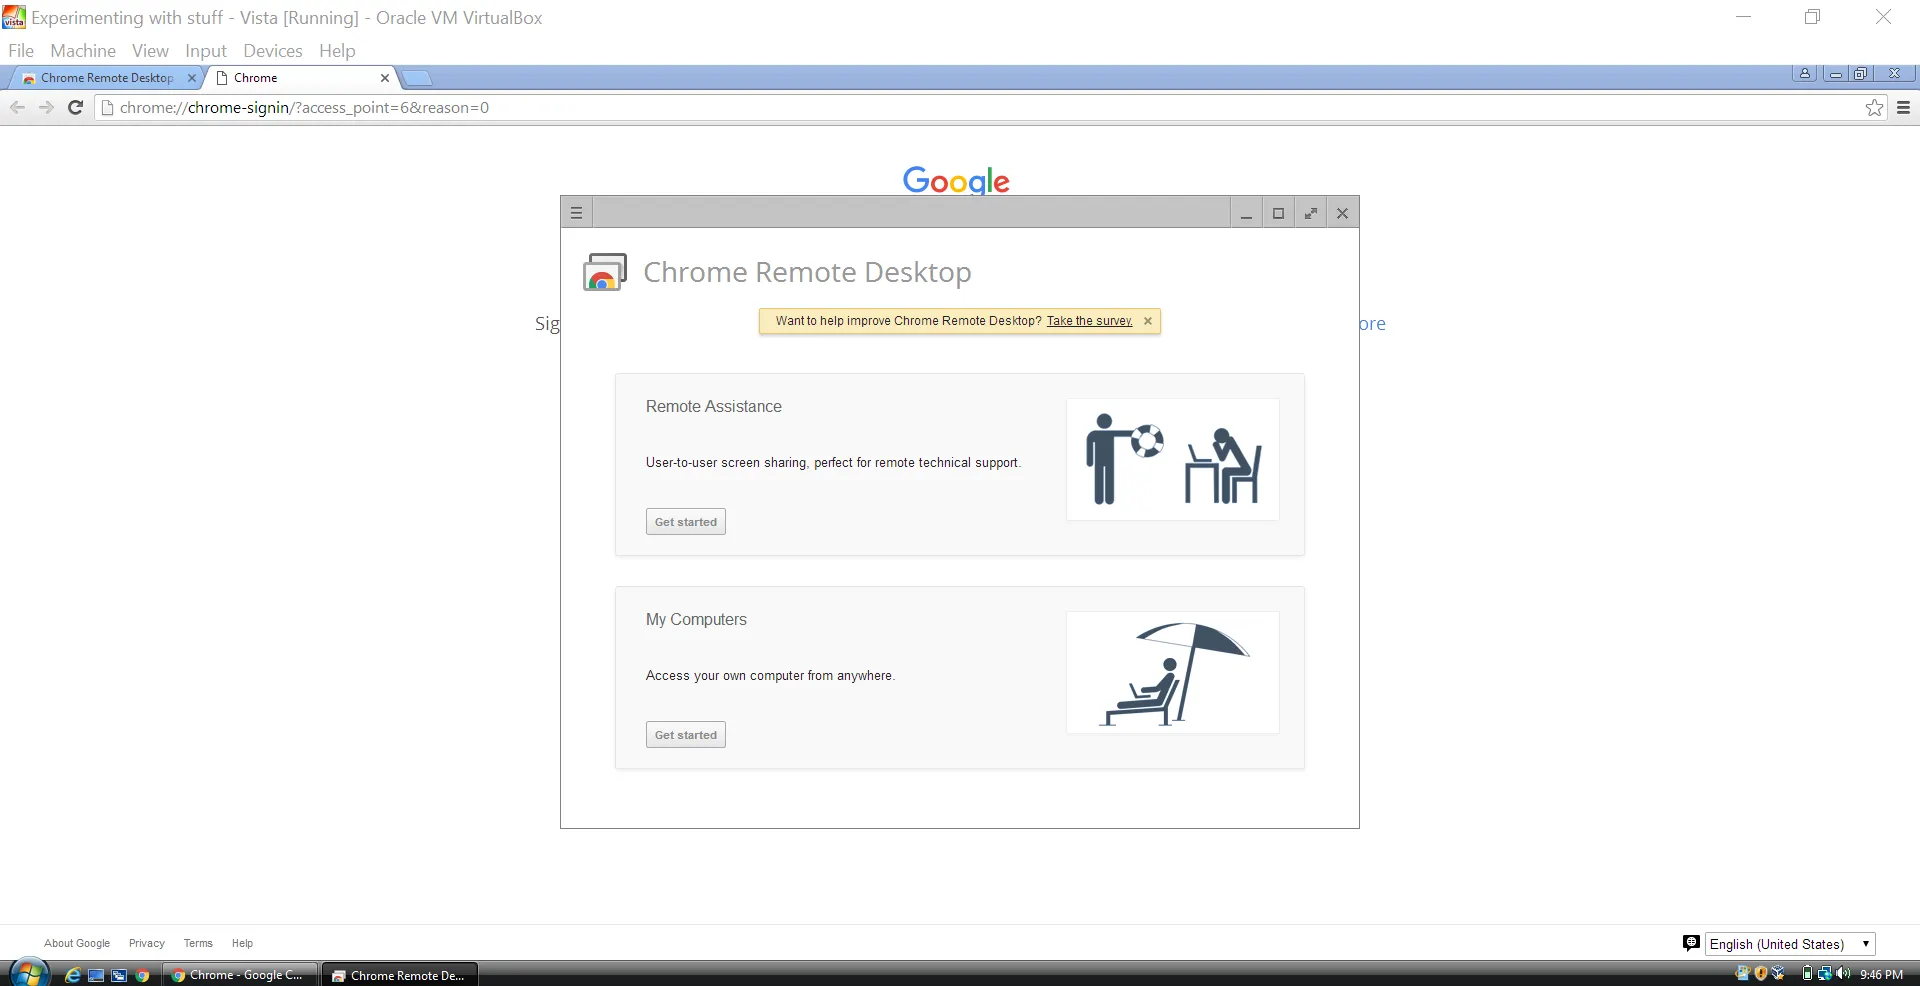The image size is (1920, 986).
Task: Click the network connection tray icon
Action: (x=1825, y=974)
